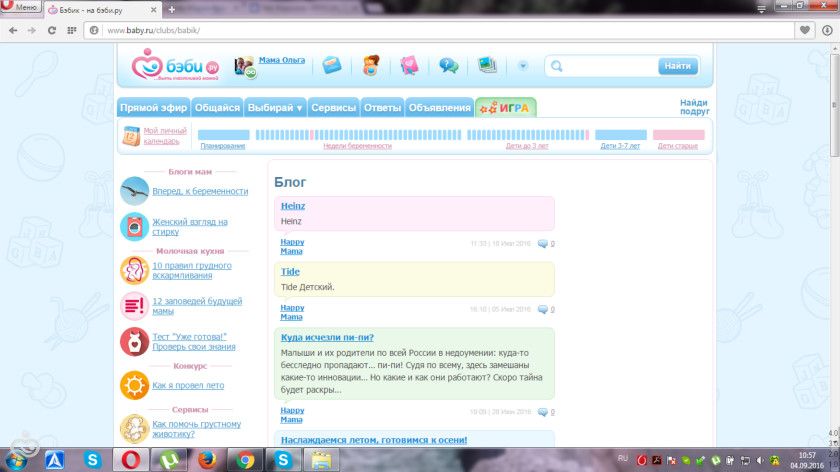Click comments icon for Куда исчезли пи-пи post

543,412
